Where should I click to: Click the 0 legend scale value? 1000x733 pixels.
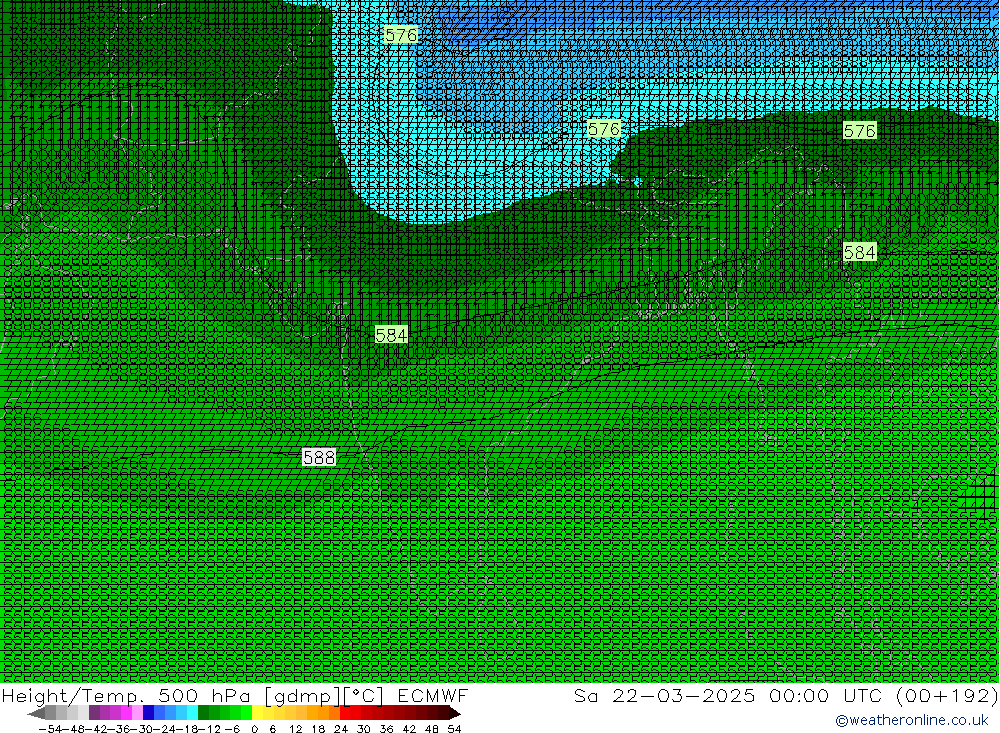coord(254,729)
